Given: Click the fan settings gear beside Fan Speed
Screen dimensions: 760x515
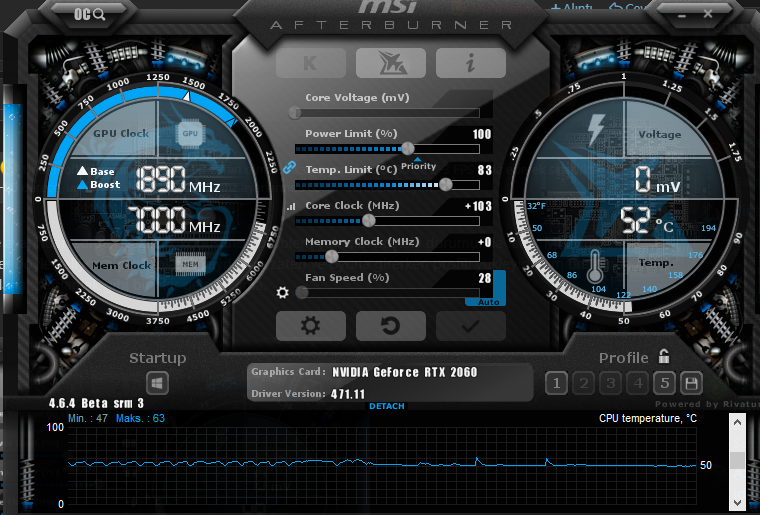Looking at the screenshot, I should (x=283, y=292).
